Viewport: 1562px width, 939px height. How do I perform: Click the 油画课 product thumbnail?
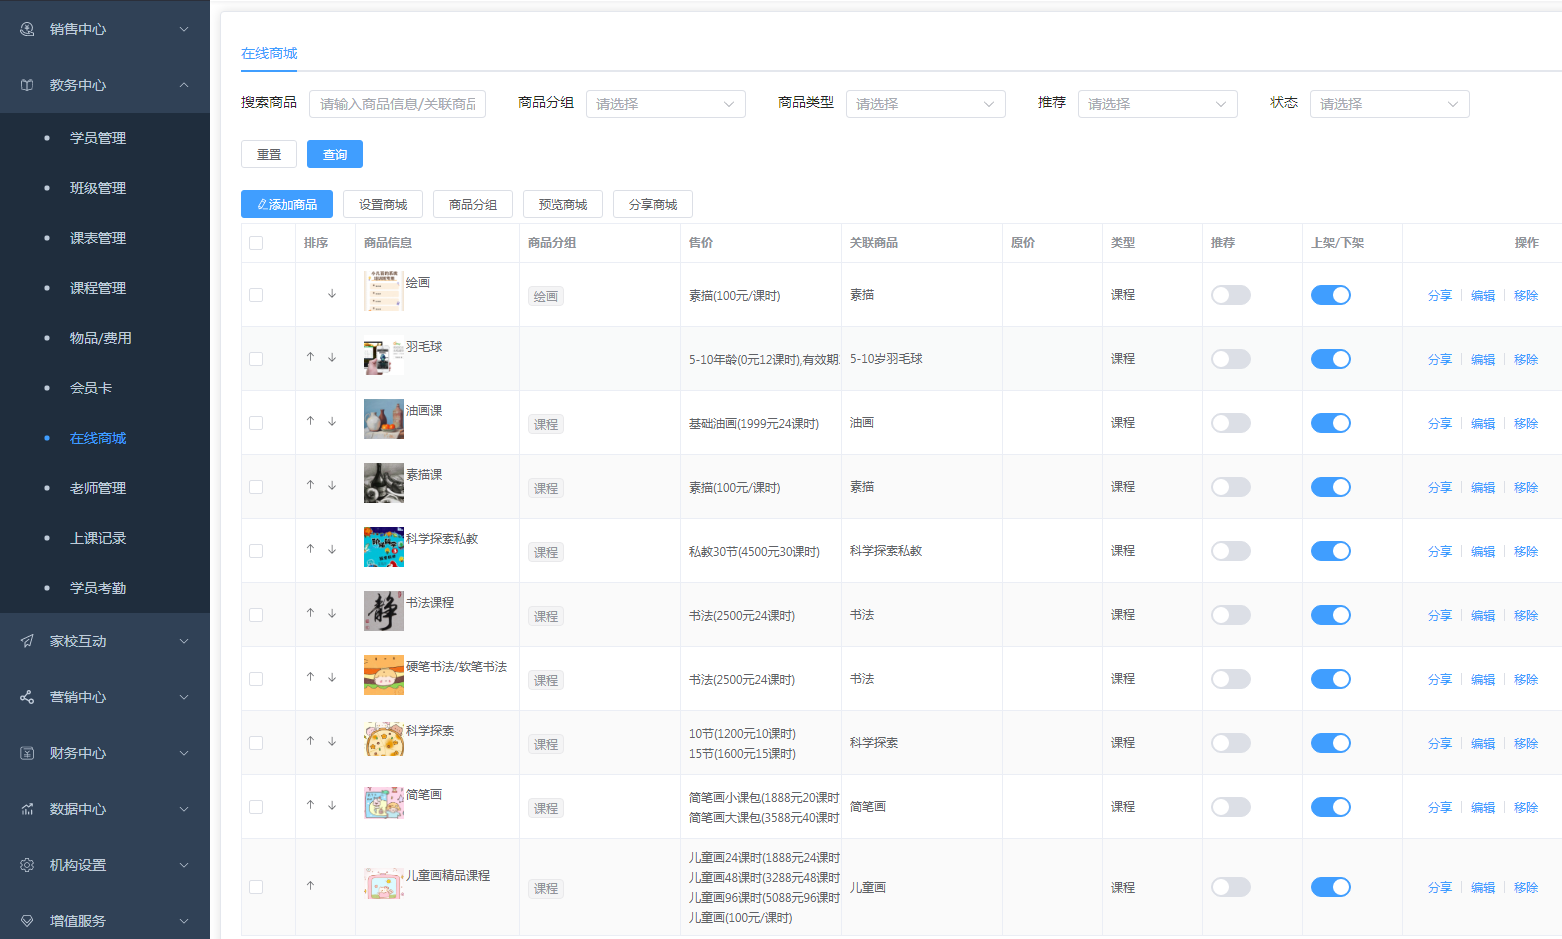pyautogui.click(x=384, y=419)
